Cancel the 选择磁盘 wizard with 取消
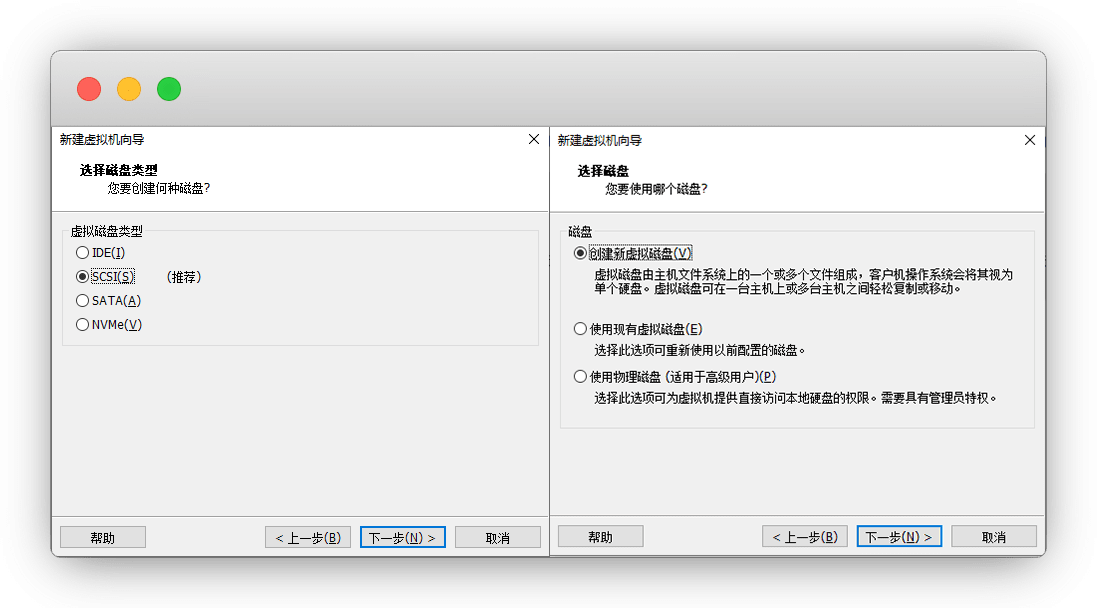This screenshot has width=1097, height=608. coord(993,537)
